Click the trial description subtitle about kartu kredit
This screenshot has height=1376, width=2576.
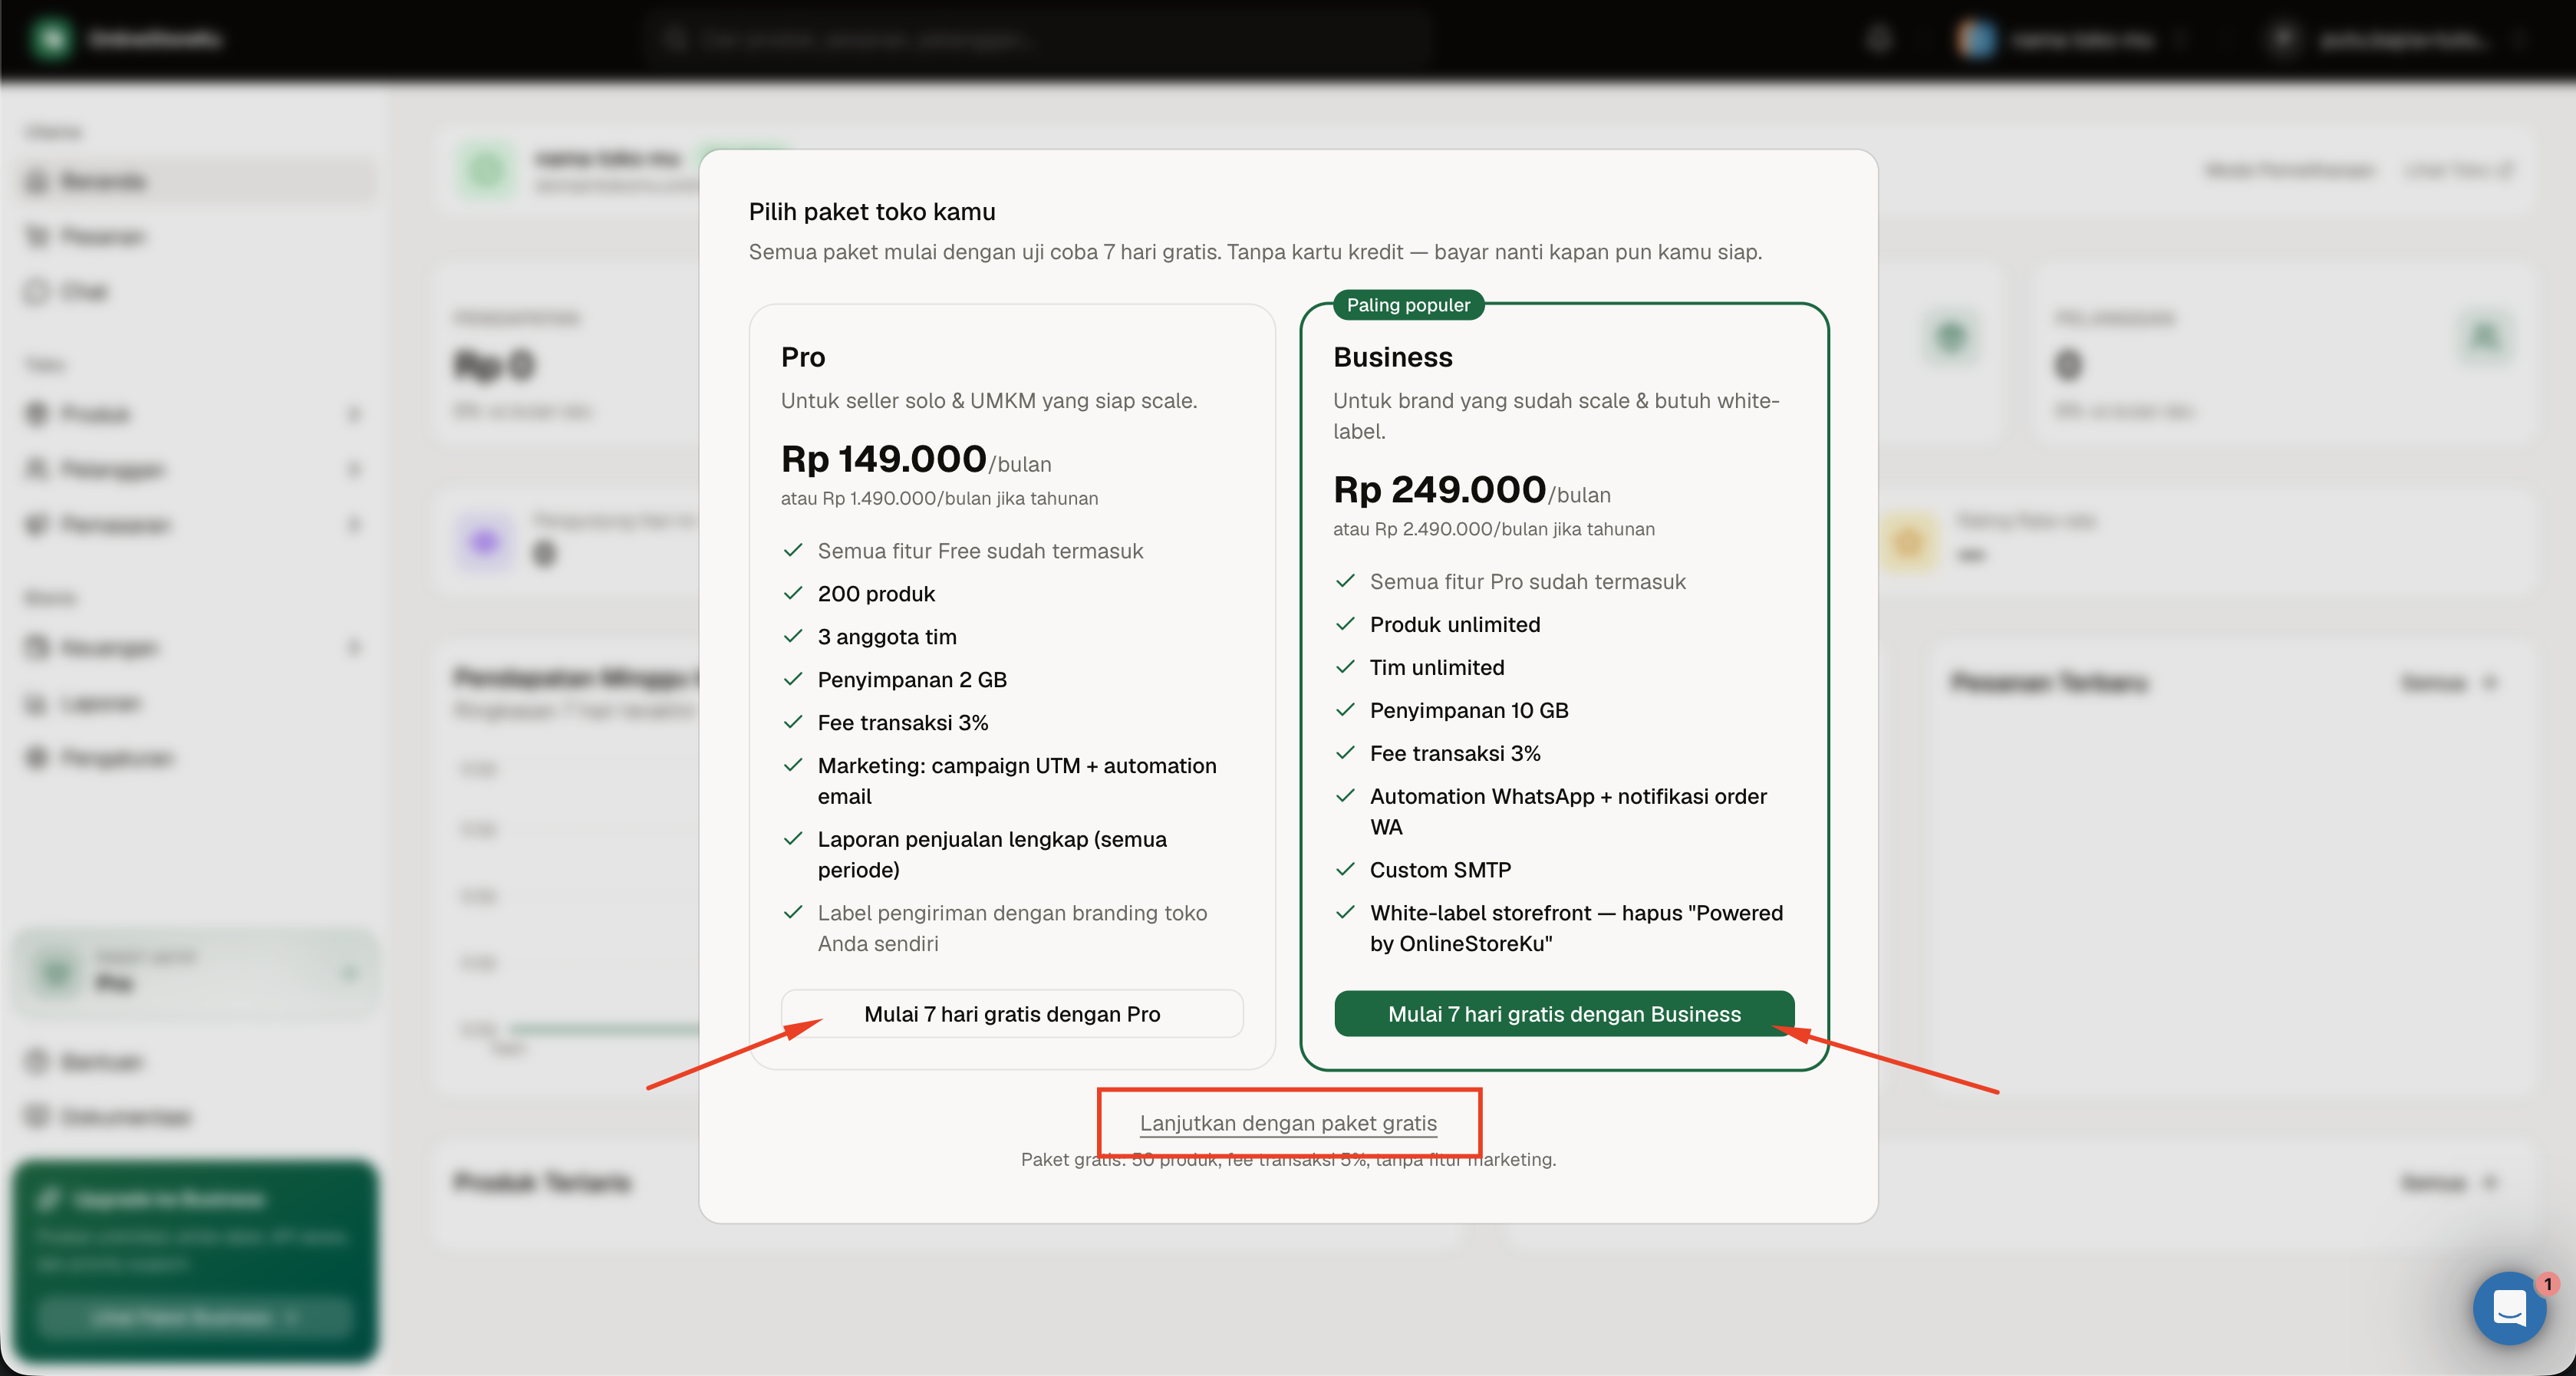pos(1255,252)
